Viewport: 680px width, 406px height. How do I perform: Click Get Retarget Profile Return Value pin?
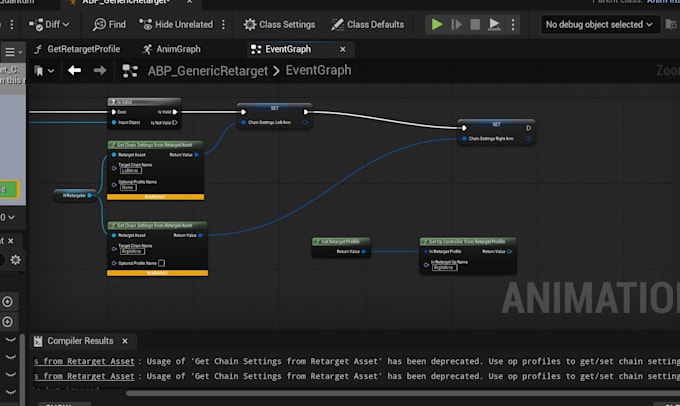coord(363,251)
